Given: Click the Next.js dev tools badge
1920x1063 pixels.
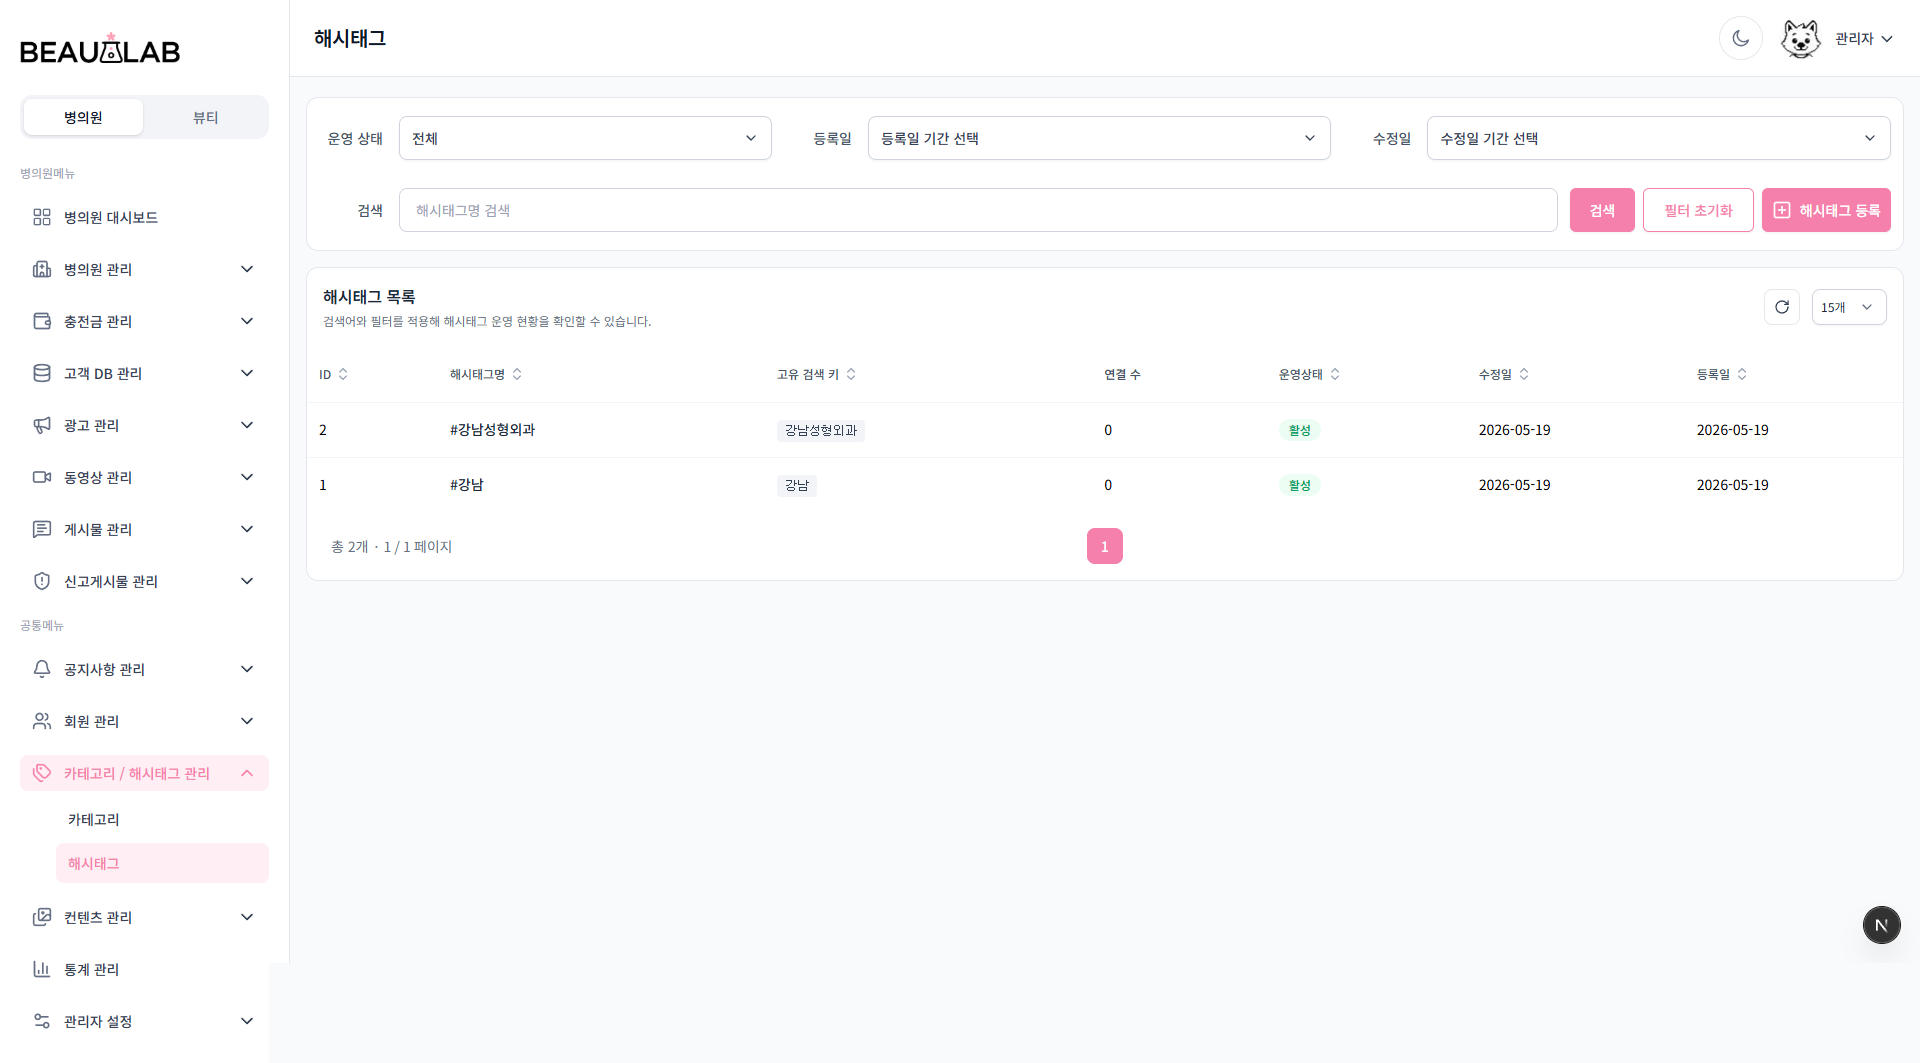Looking at the screenshot, I should 1881,925.
